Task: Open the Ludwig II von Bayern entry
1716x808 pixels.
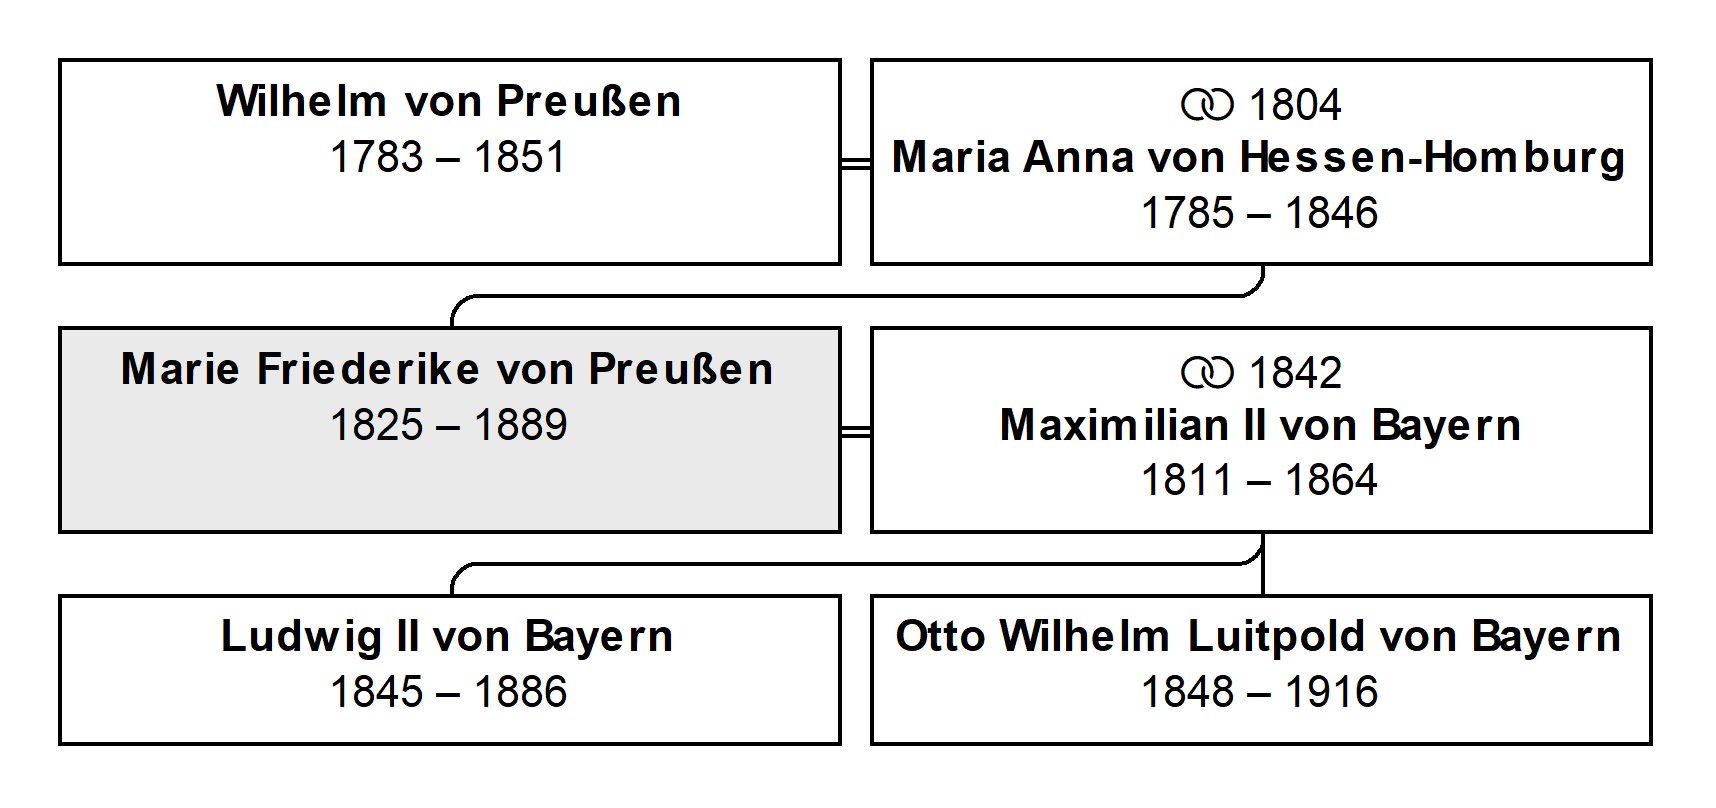Action: click(449, 670)
